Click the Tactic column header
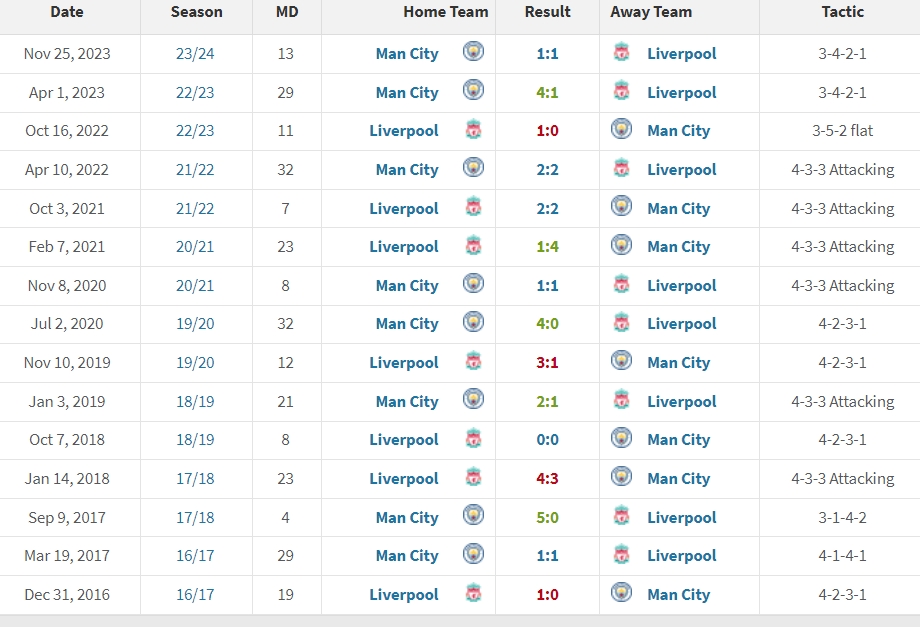Image resolution: width=920 pixels, height=627 pixels. [x=841, y=12]
